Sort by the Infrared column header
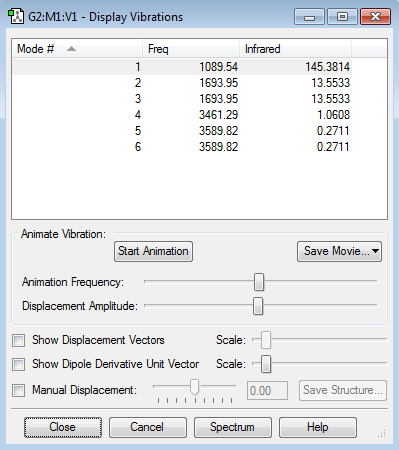Viewport: 399px width, 450px height. click(x=295, y=49)
